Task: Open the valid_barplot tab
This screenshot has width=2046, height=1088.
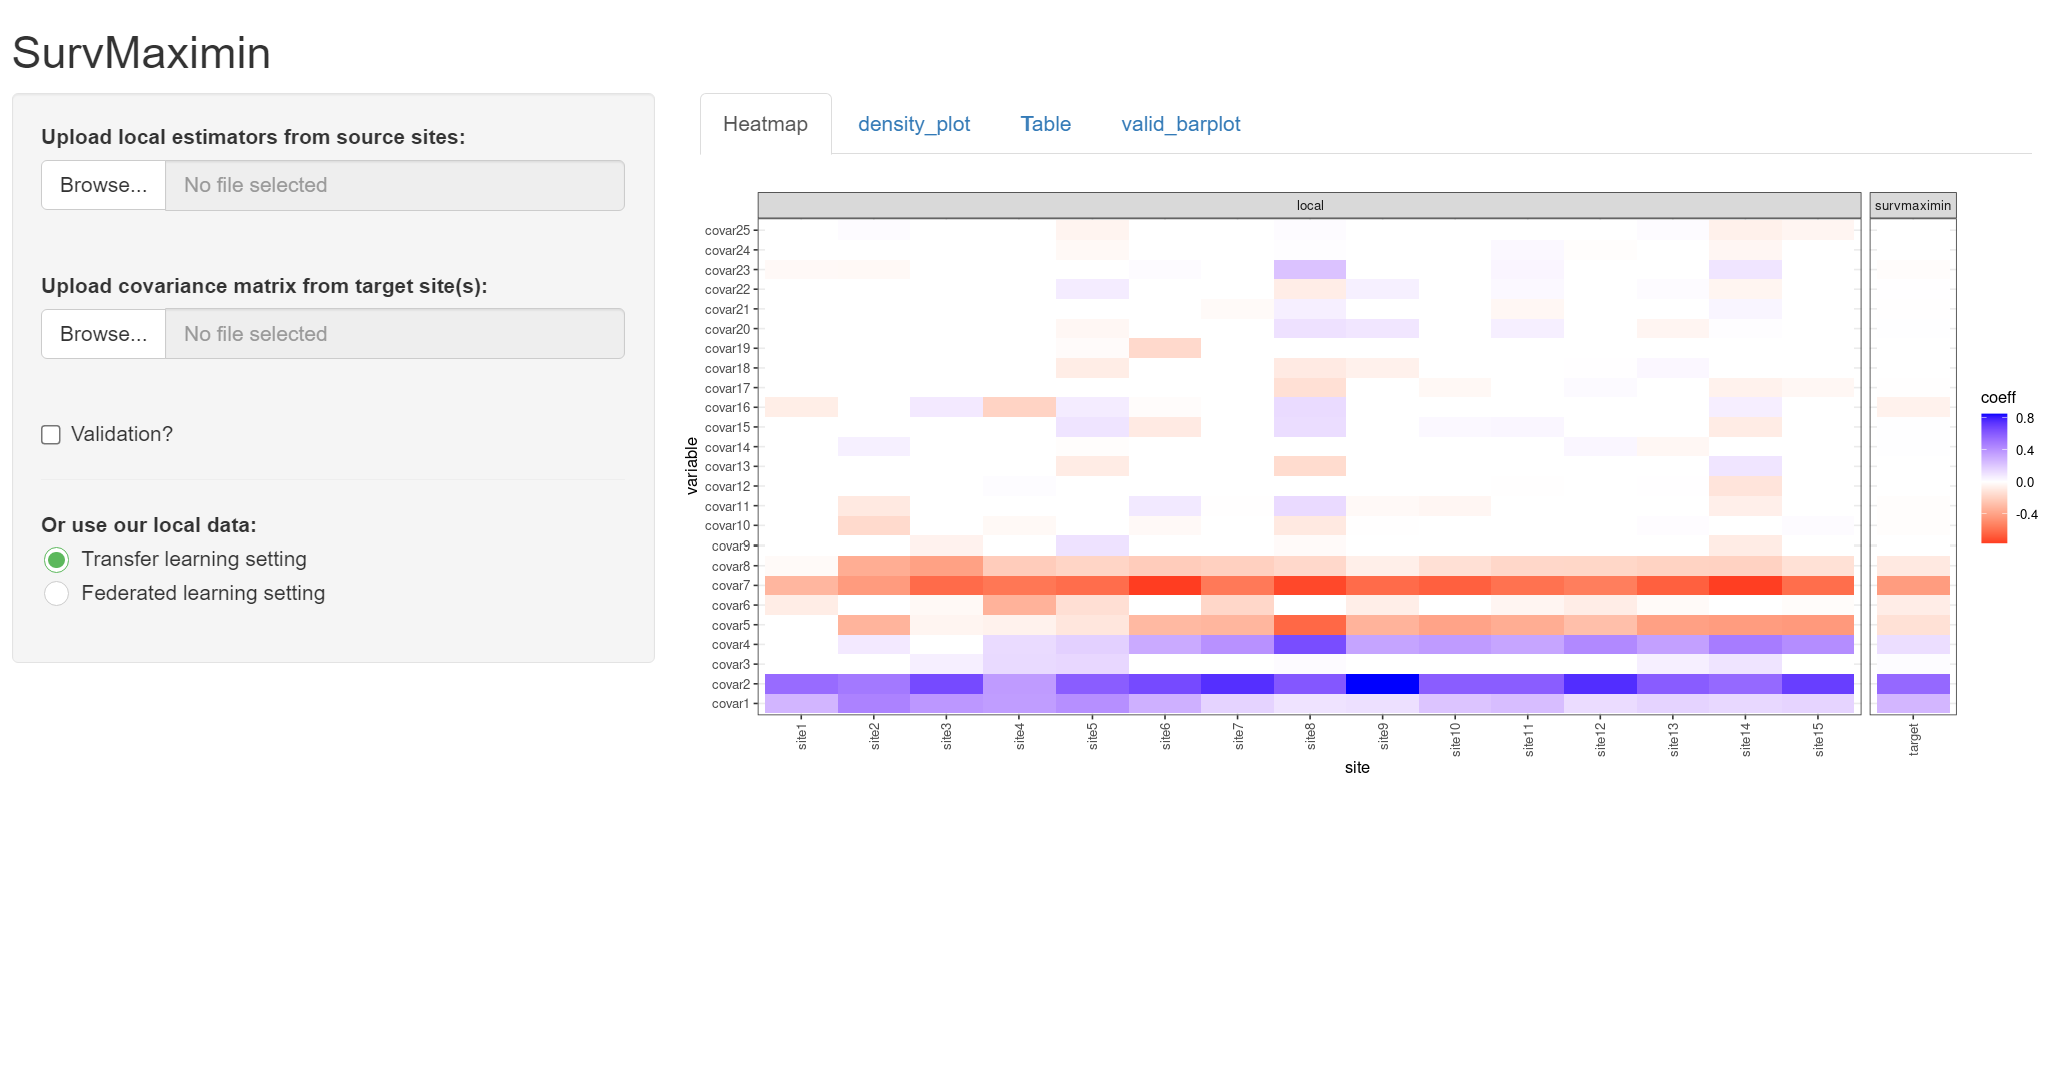Action: (x=1180, y=124)
